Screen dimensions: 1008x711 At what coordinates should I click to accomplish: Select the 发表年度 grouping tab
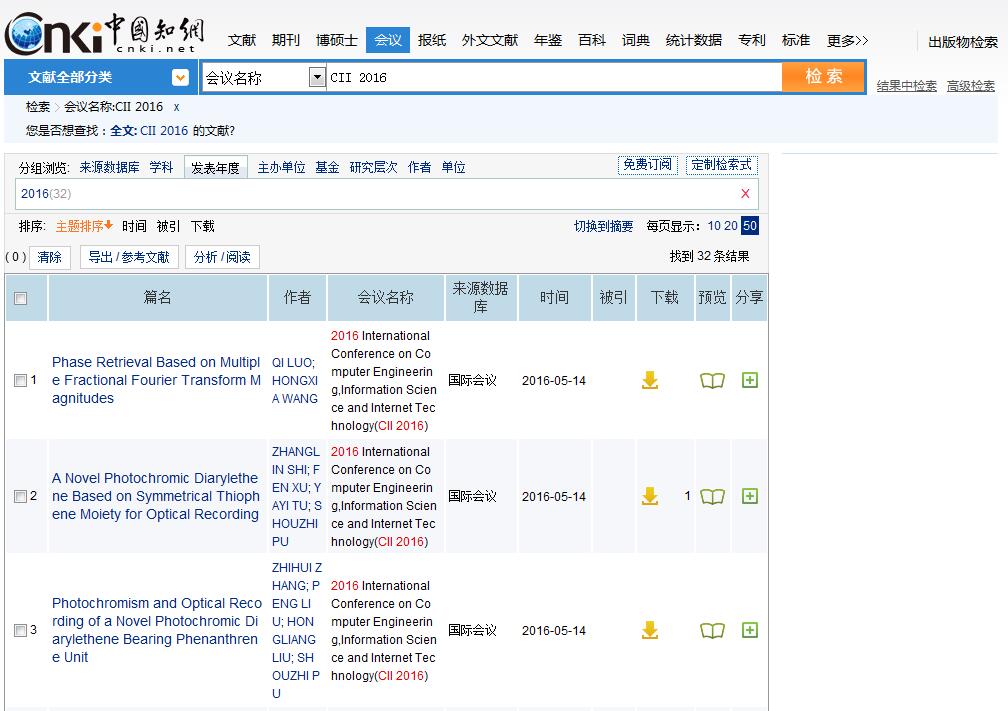[x=215, y=168]
